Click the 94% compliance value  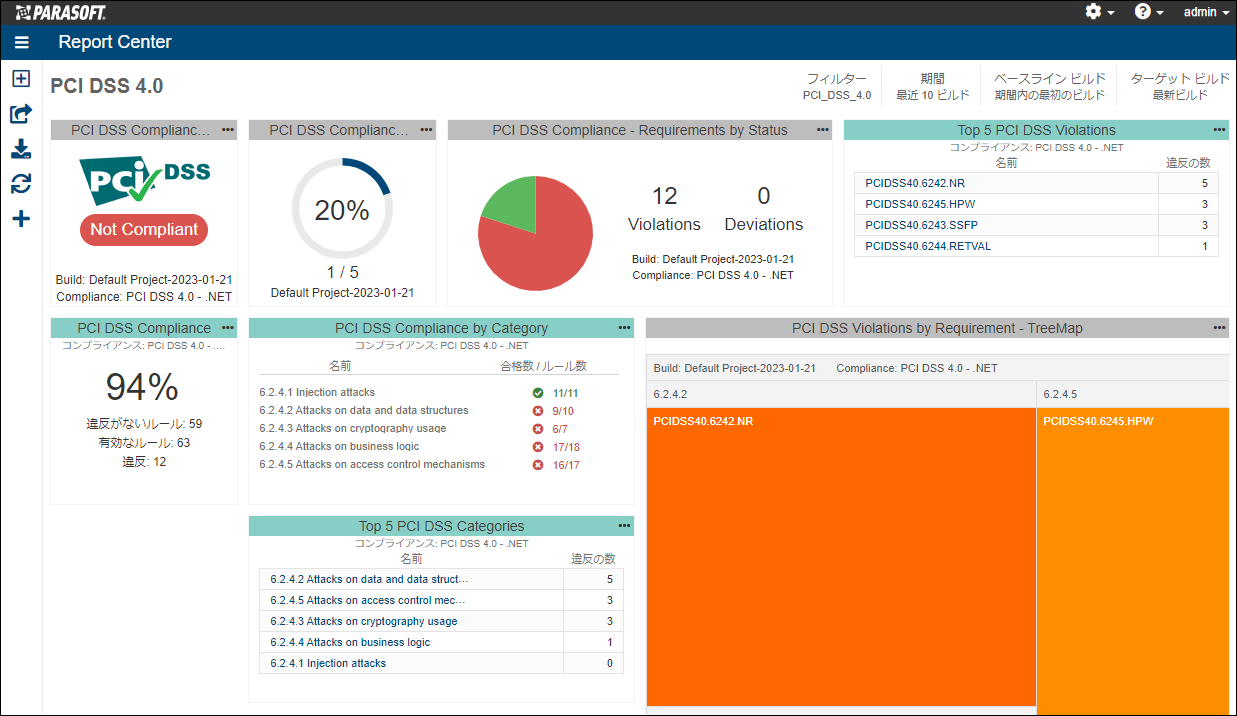(x=143, y=387)
